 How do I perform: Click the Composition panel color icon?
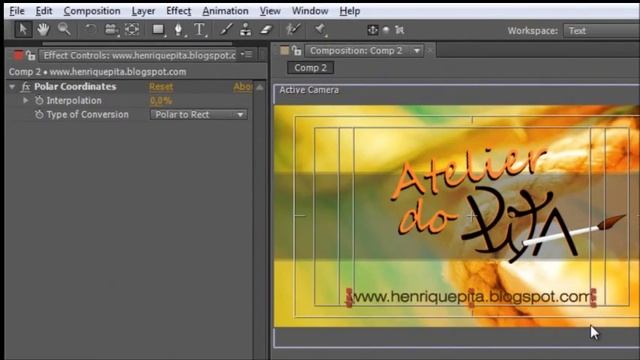coord(284,51)
